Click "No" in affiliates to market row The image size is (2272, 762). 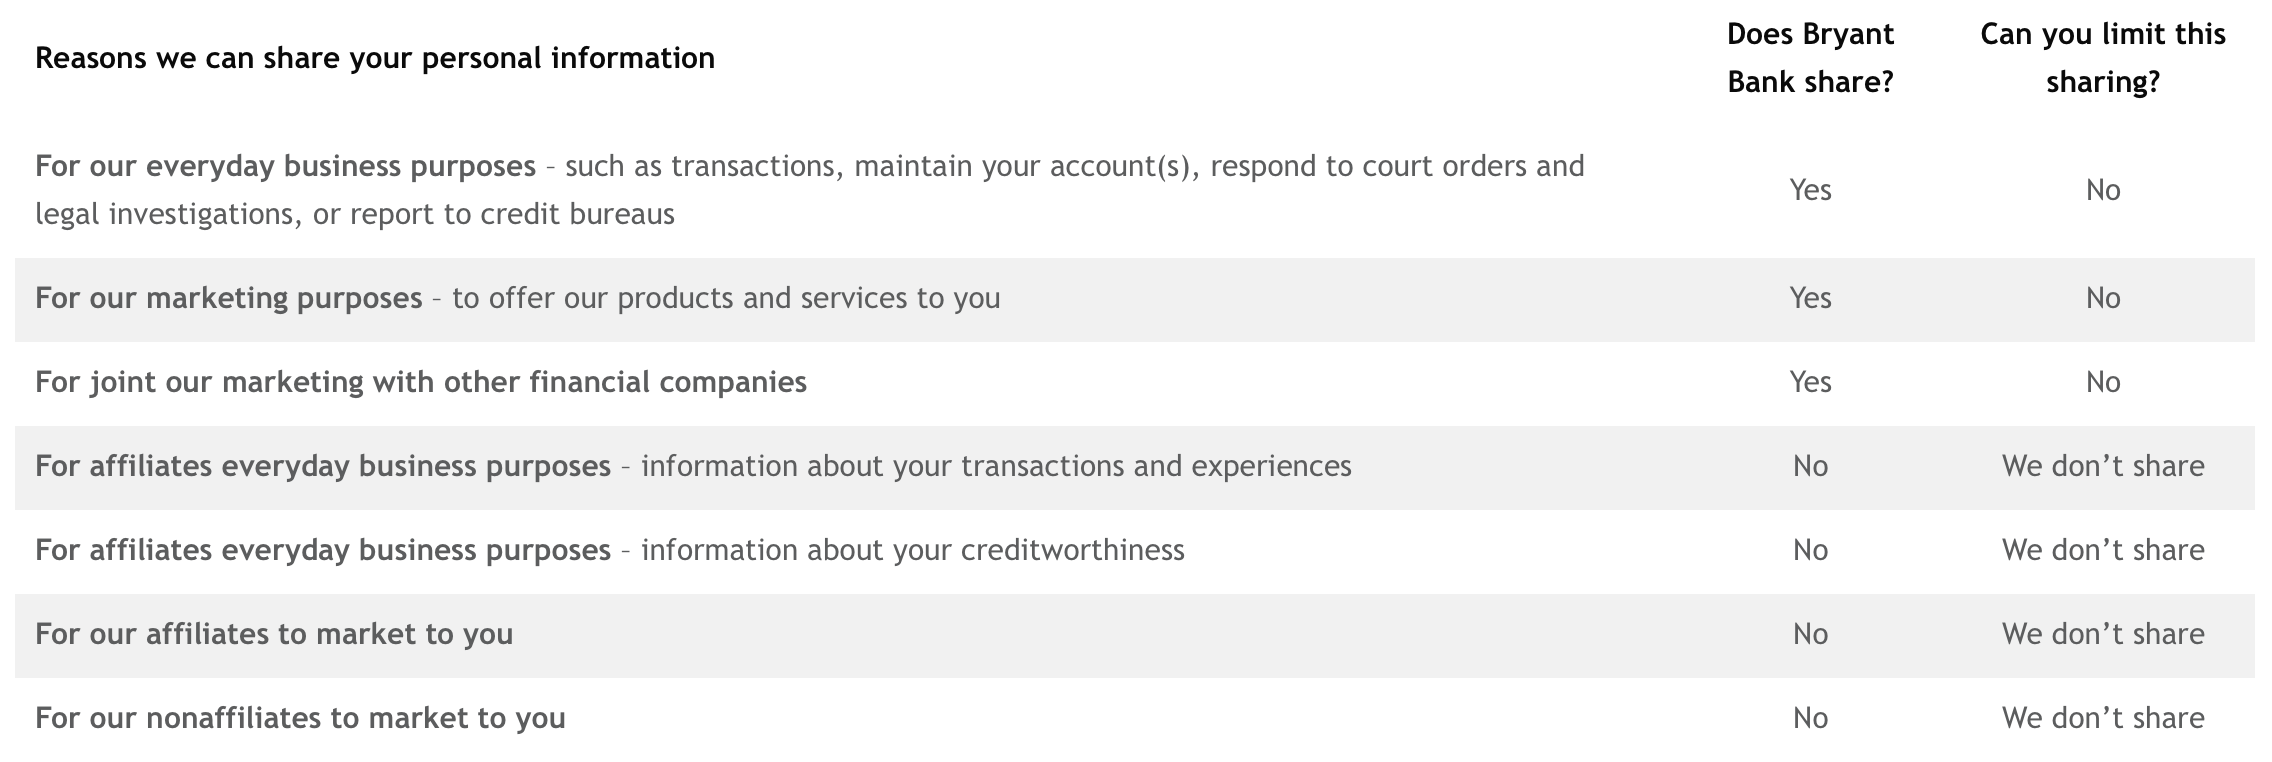1810,634
